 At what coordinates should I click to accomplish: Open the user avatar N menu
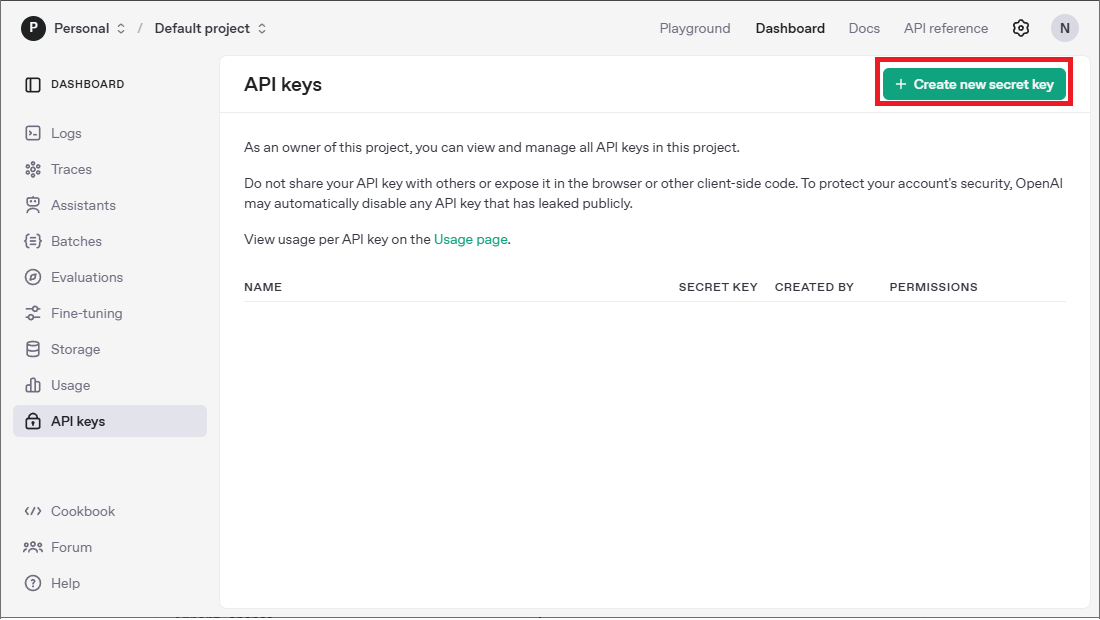(1064, 28)
